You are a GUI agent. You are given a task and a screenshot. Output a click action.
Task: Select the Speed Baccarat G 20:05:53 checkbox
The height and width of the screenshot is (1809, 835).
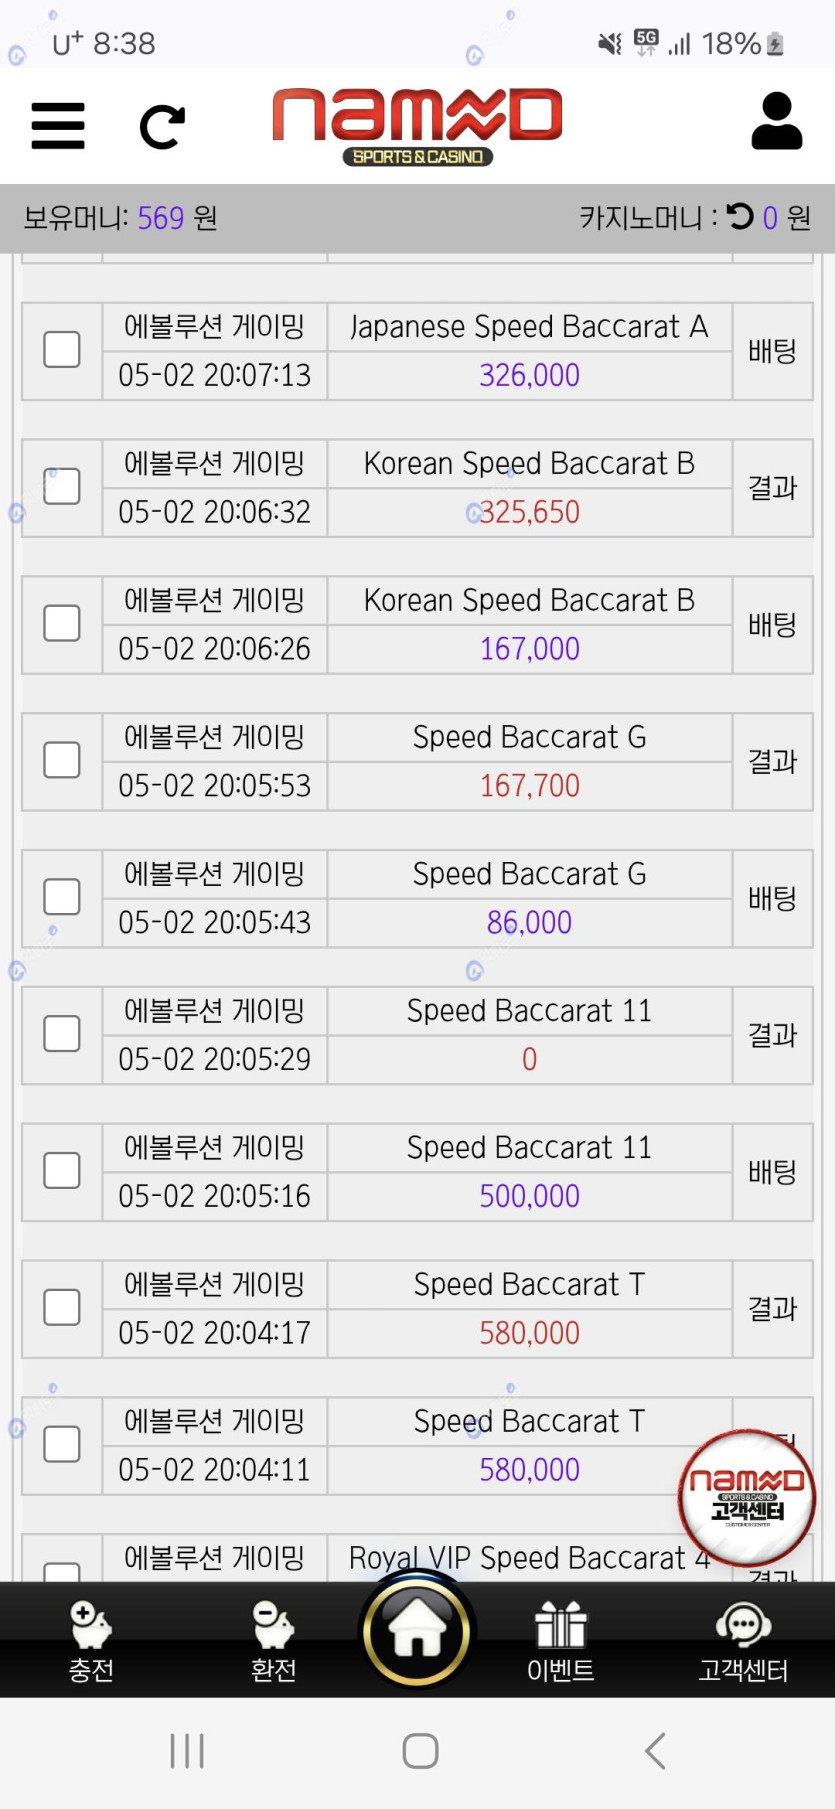pos(62,760)
